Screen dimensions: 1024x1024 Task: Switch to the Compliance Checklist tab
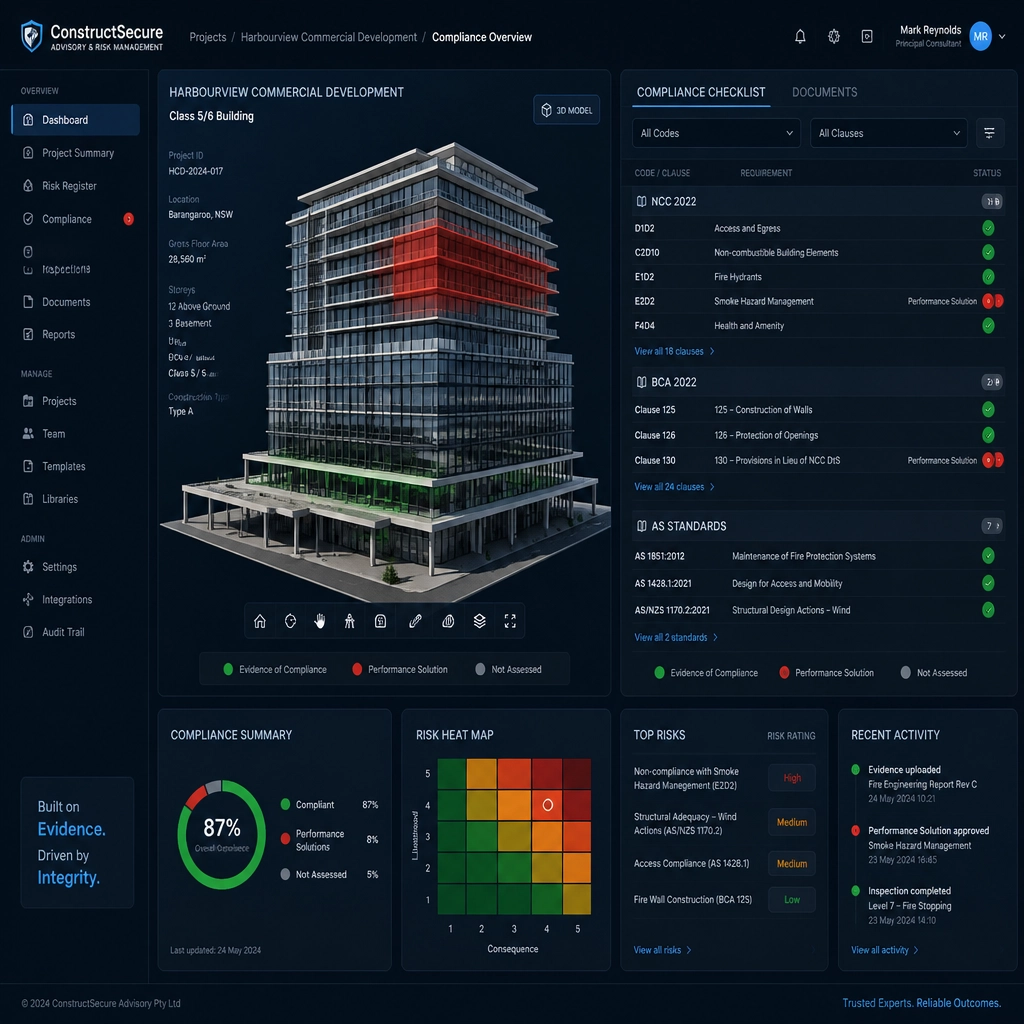[701, 92]
